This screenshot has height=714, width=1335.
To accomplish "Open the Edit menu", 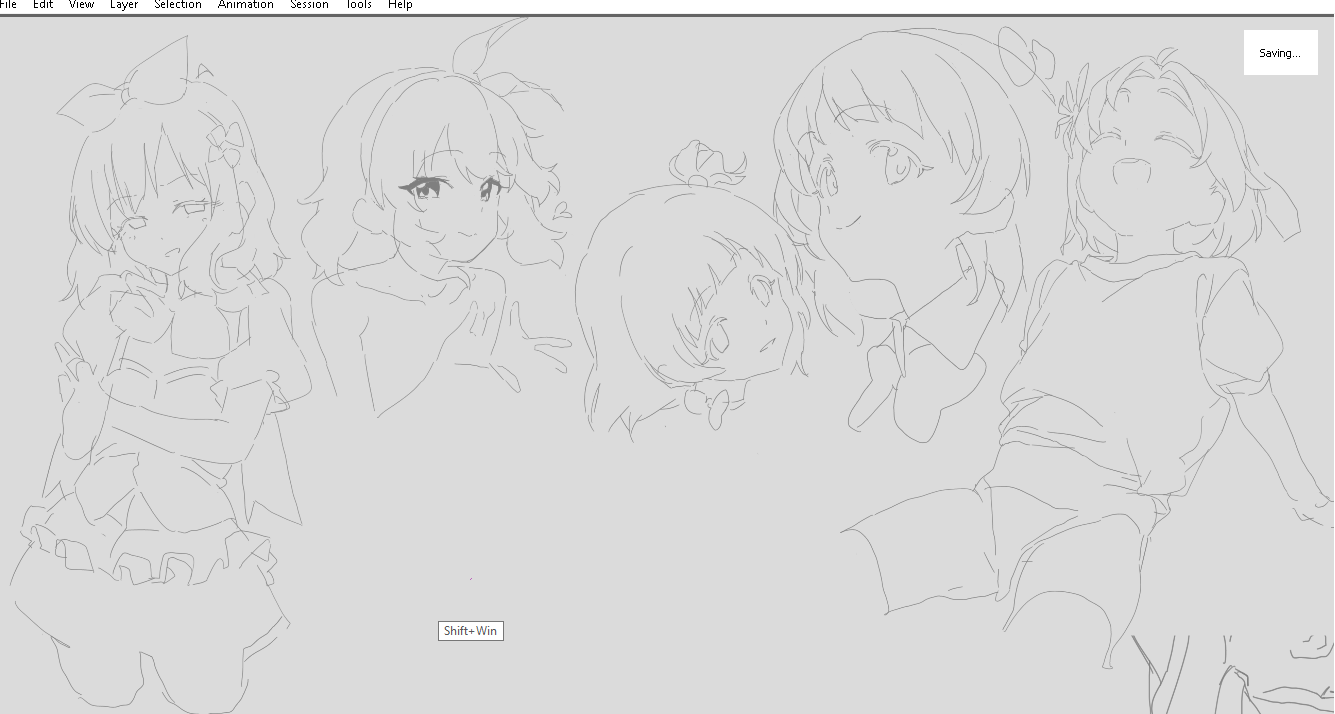I will 43,5.
